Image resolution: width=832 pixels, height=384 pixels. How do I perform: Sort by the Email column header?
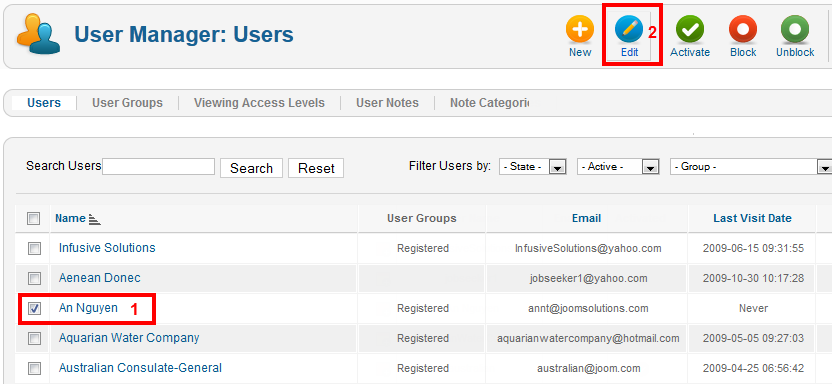(x=586, y=219)
